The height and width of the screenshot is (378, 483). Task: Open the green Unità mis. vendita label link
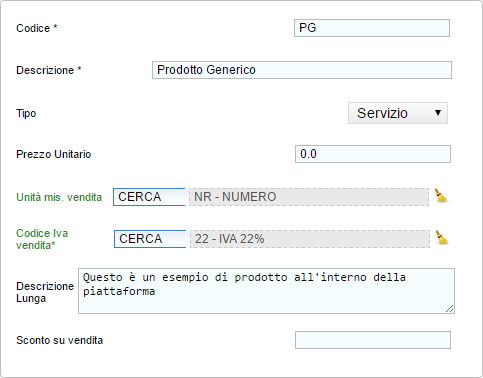click(59, 197)
